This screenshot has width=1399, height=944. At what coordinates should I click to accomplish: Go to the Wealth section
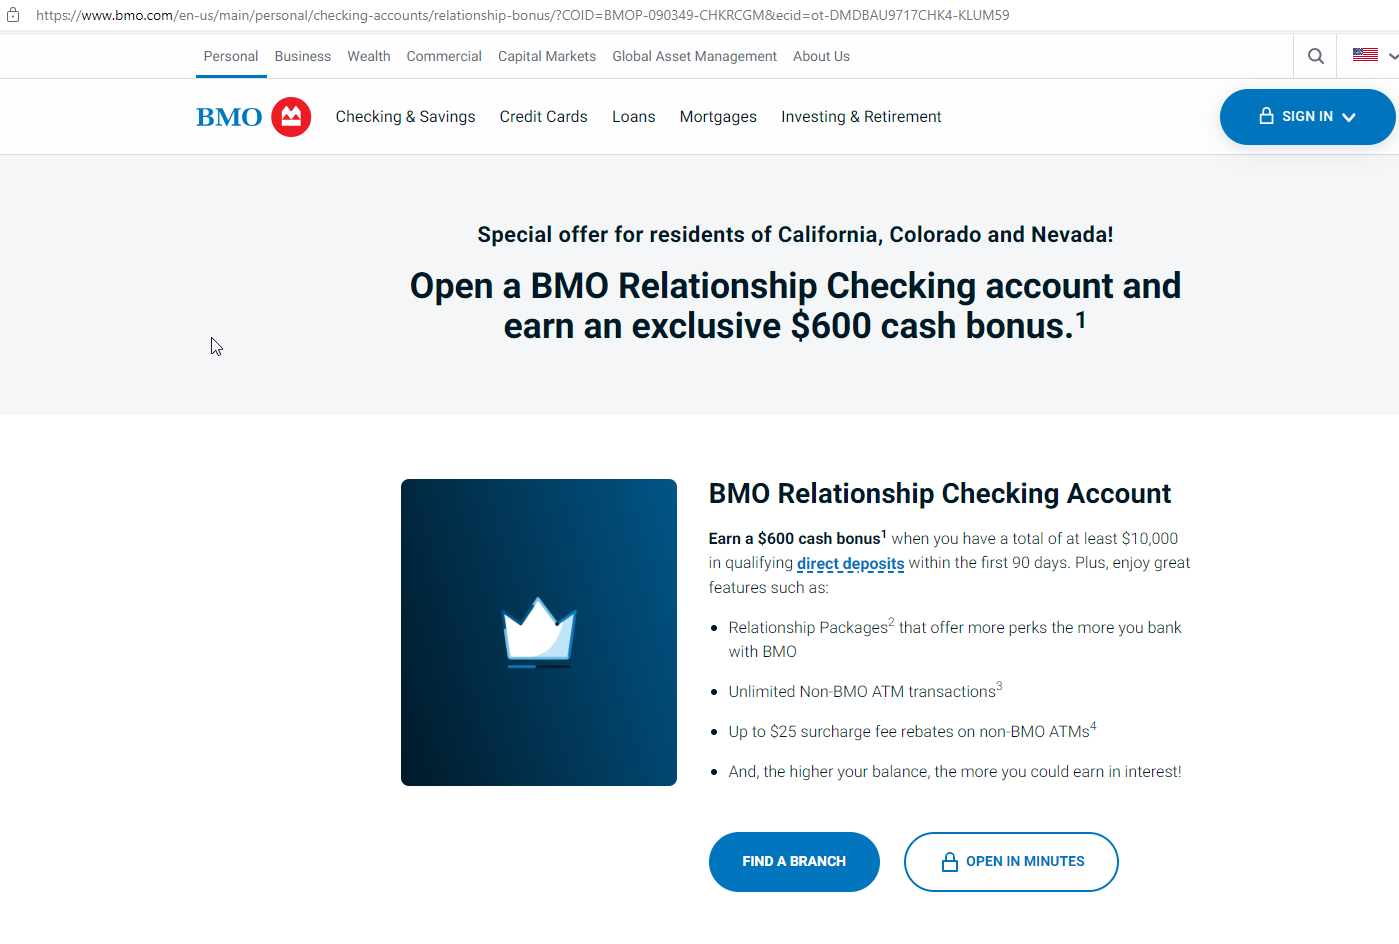point(368,56)
